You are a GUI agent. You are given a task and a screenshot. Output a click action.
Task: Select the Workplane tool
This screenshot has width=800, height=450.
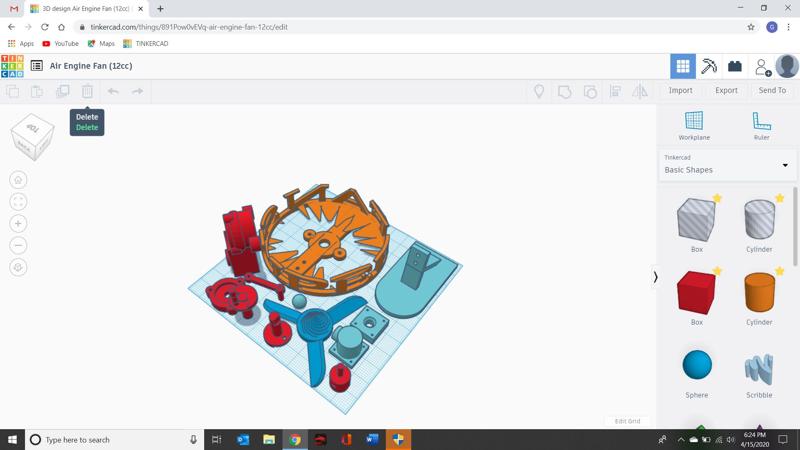click(694, 126)
